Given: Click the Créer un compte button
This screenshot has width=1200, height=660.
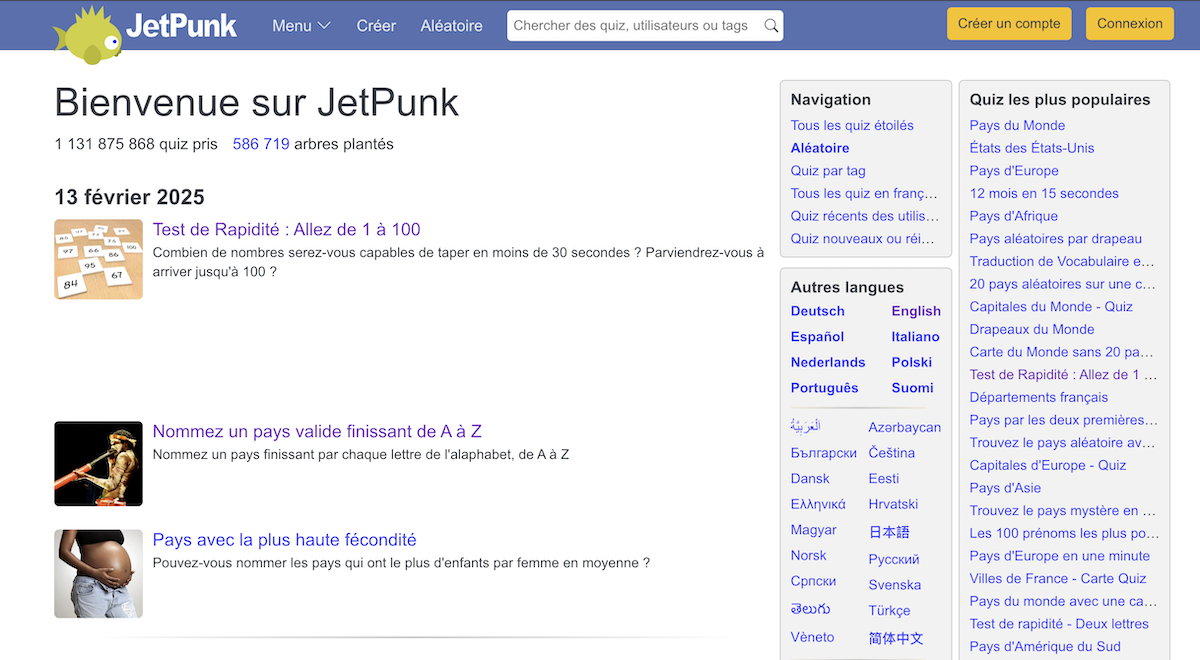Looking at the screenshot, I should click(x=1009, y=24).
